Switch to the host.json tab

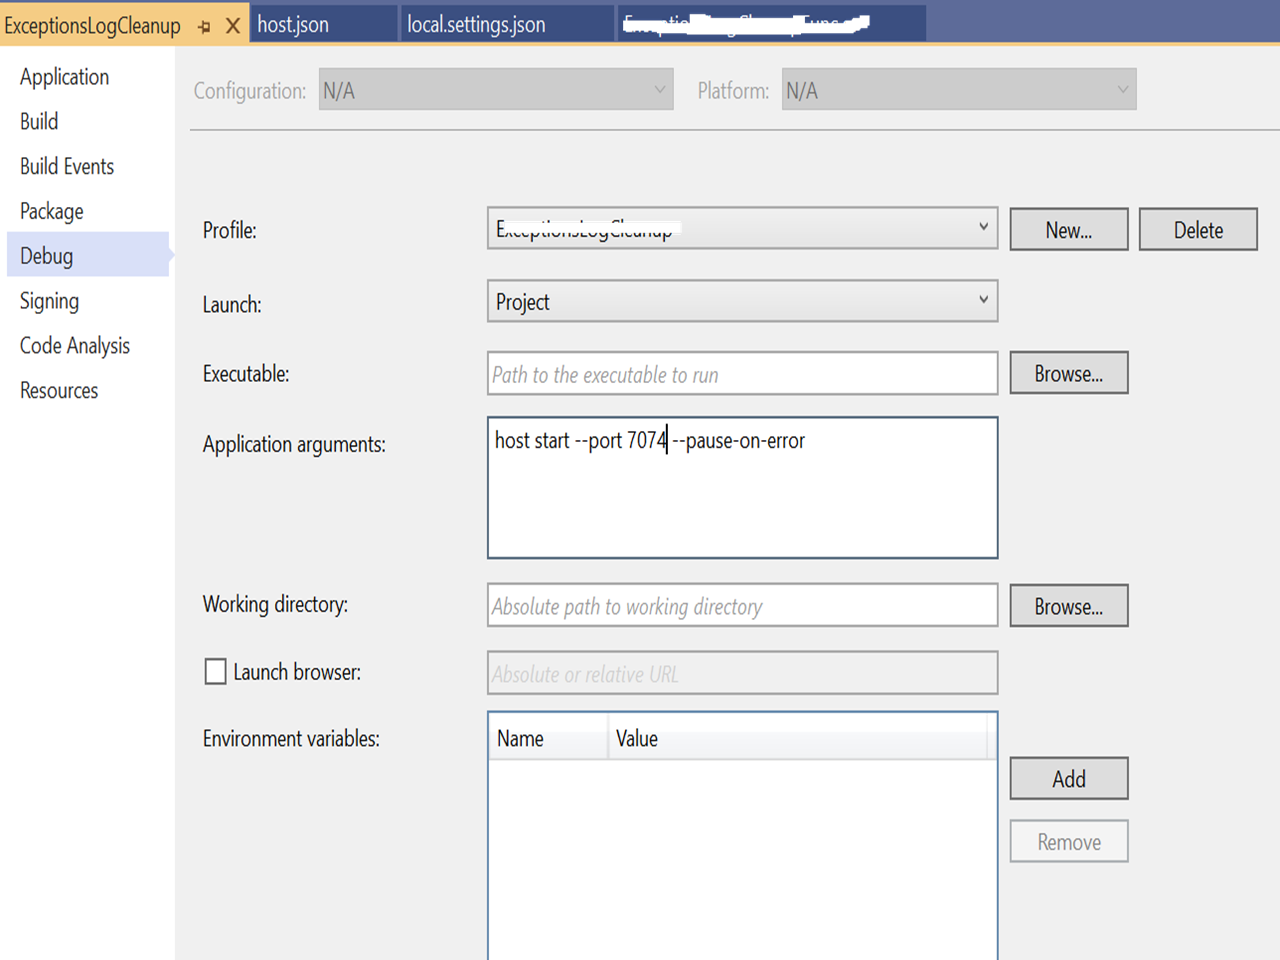tap(293, 25)
